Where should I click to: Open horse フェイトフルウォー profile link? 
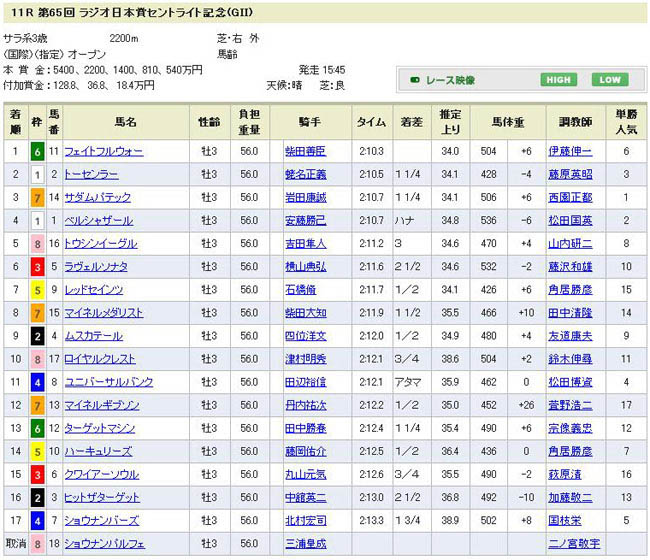tap(103, 152)
